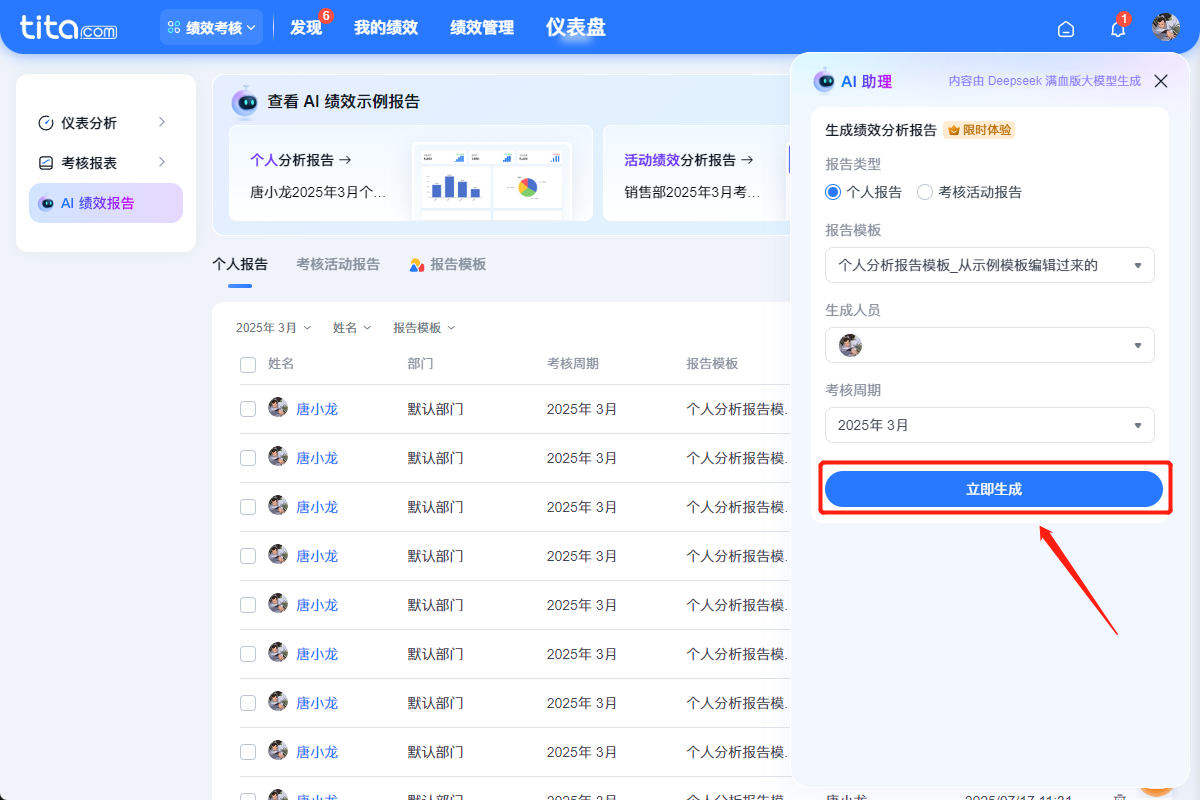Open the 生成人员 dropdown in AI panel
Image resolution: width=1200 pixels, height=800 pixels.
pos(989,345)
